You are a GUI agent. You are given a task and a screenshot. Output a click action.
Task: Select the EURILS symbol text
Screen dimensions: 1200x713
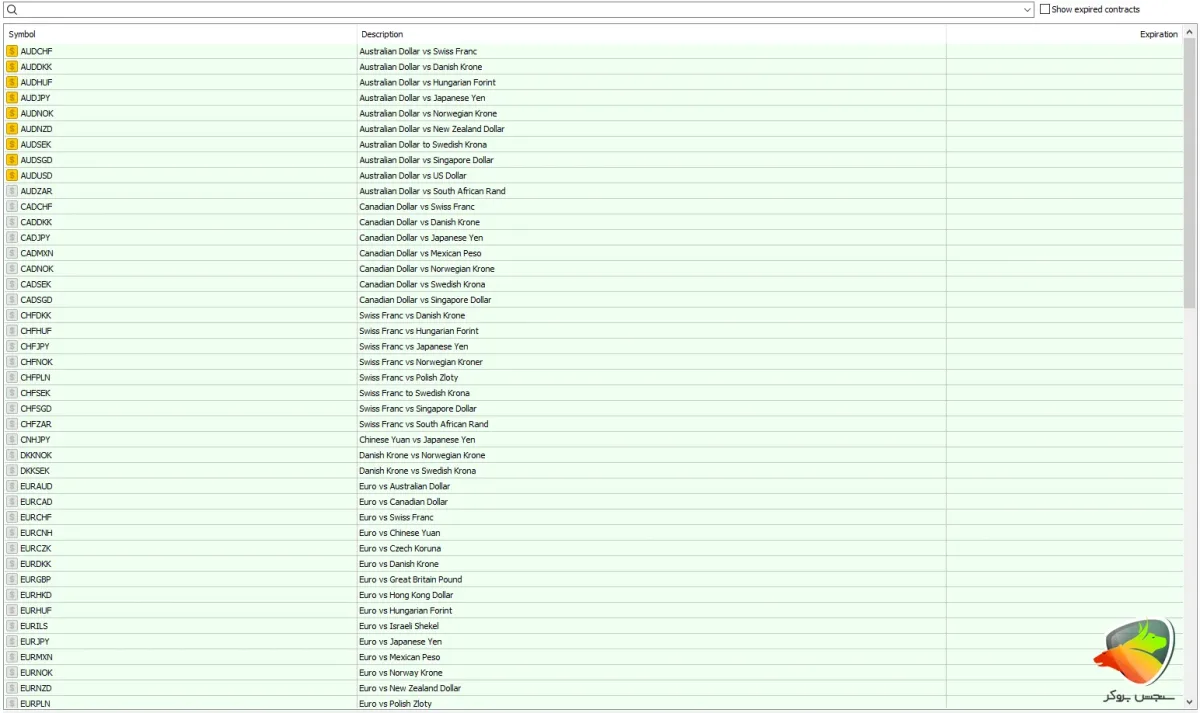click(x=34, y=626)
